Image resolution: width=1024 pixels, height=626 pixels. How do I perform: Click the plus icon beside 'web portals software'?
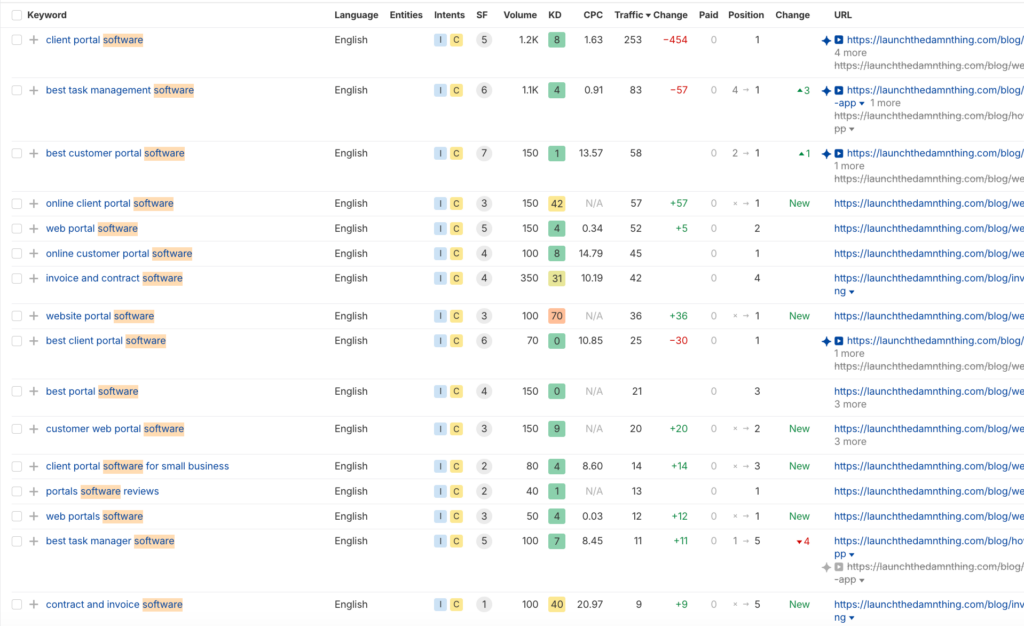tap(33, 516)
